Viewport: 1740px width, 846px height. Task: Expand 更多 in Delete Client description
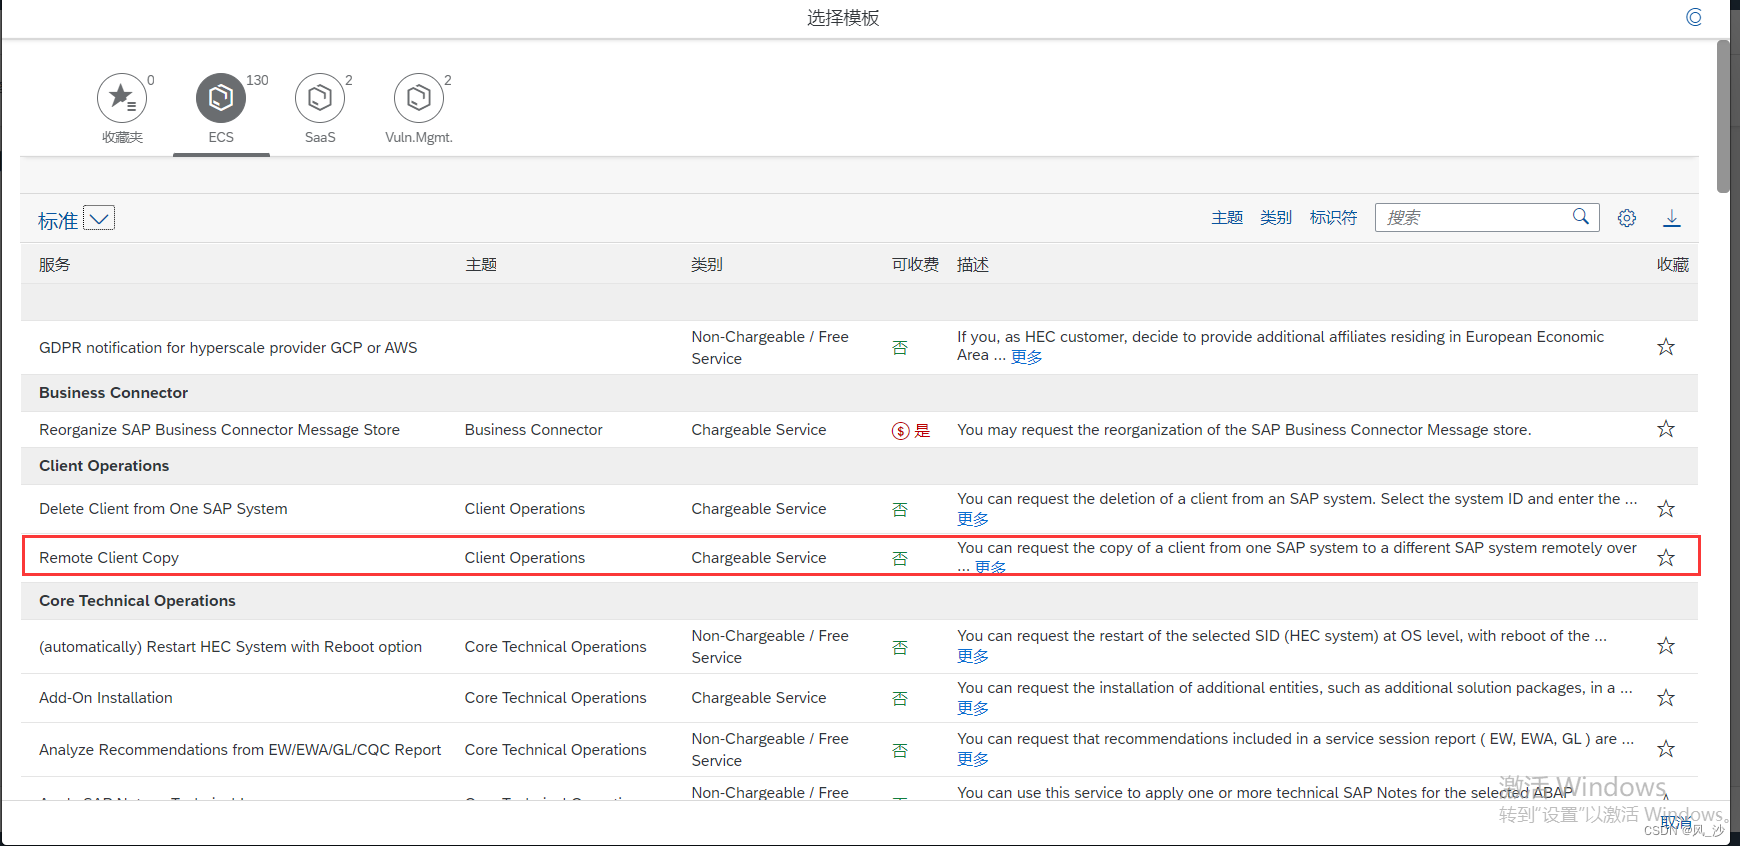pyautogui.click(x=973, y=519)
